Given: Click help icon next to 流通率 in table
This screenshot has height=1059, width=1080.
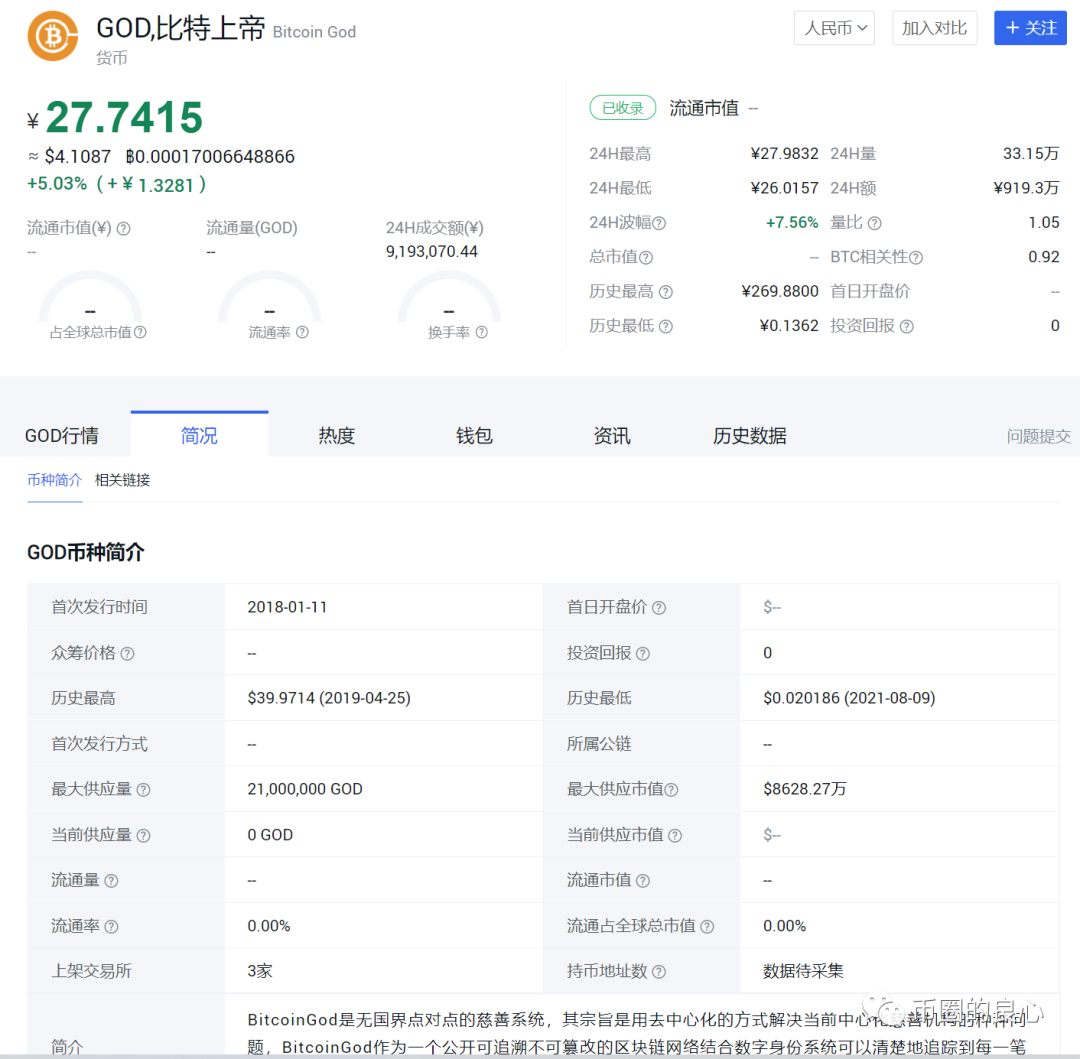Looking at the screenshot, I should (x=111, y=927).
